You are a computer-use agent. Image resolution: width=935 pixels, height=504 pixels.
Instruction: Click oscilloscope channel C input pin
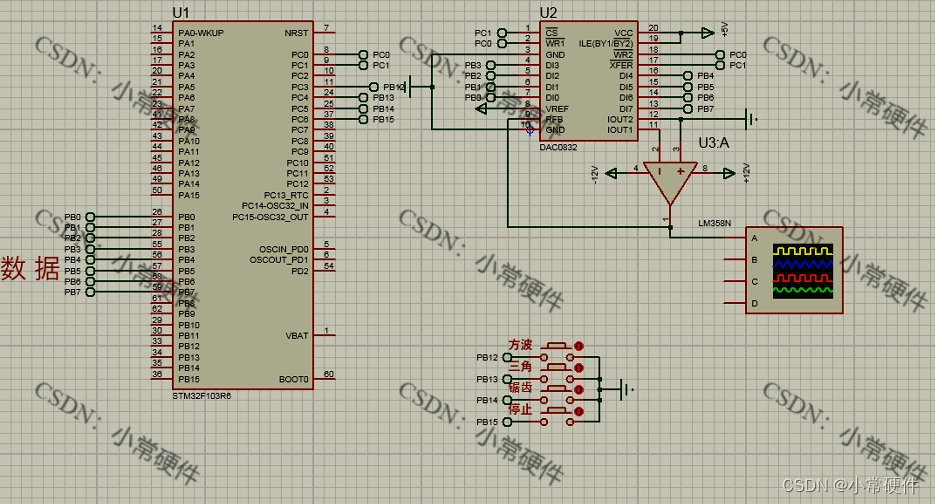pos(735,281)
